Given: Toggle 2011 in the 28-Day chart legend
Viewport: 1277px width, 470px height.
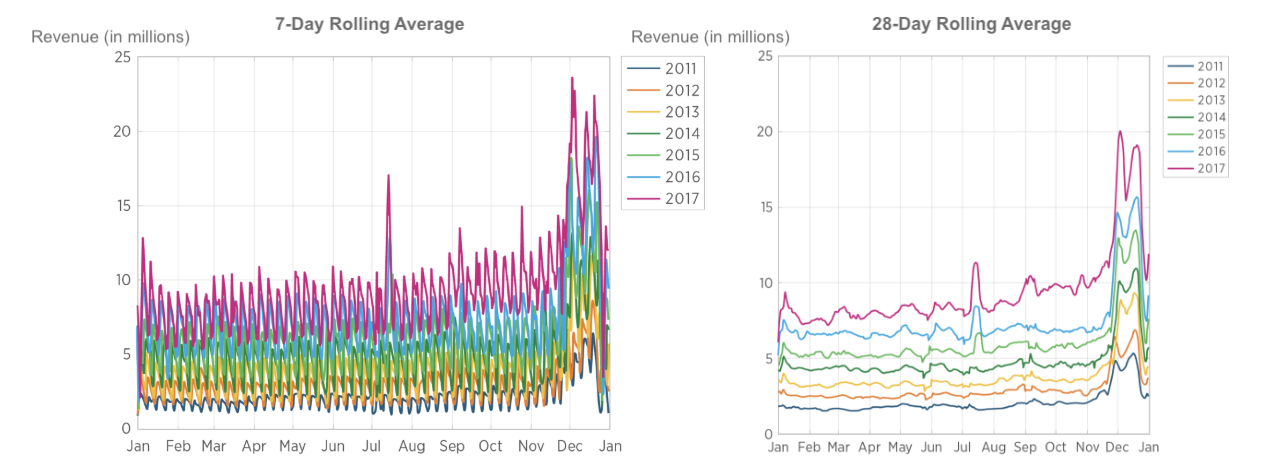Looking at the screenshot, I should 1197,66.
